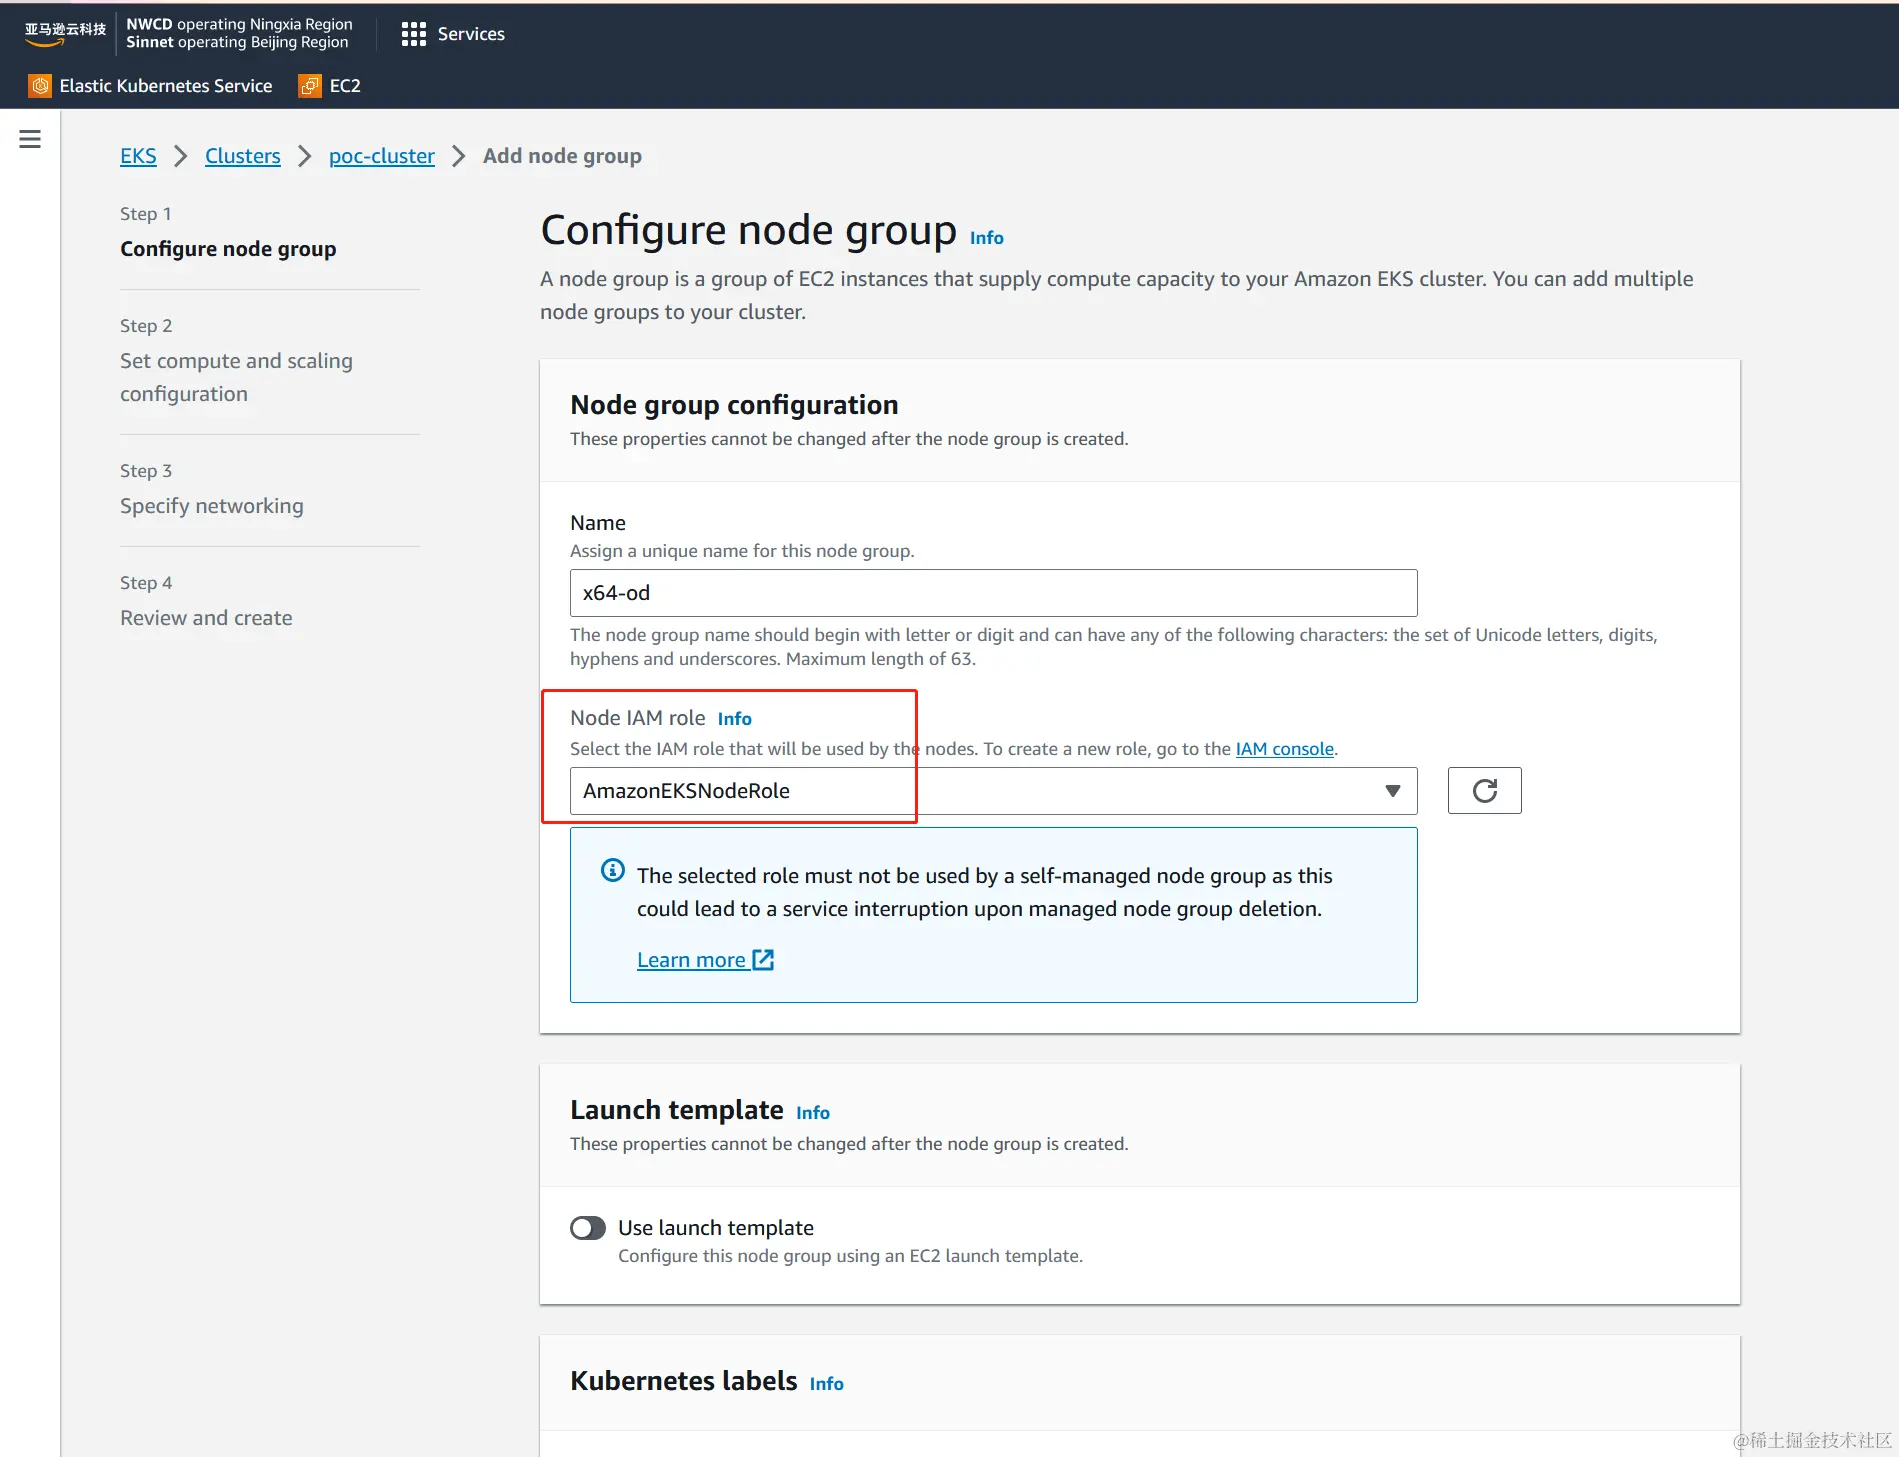Follow the IAM console link
The height and width of the screenshot is (1457, 1899).
point(1285,749)
